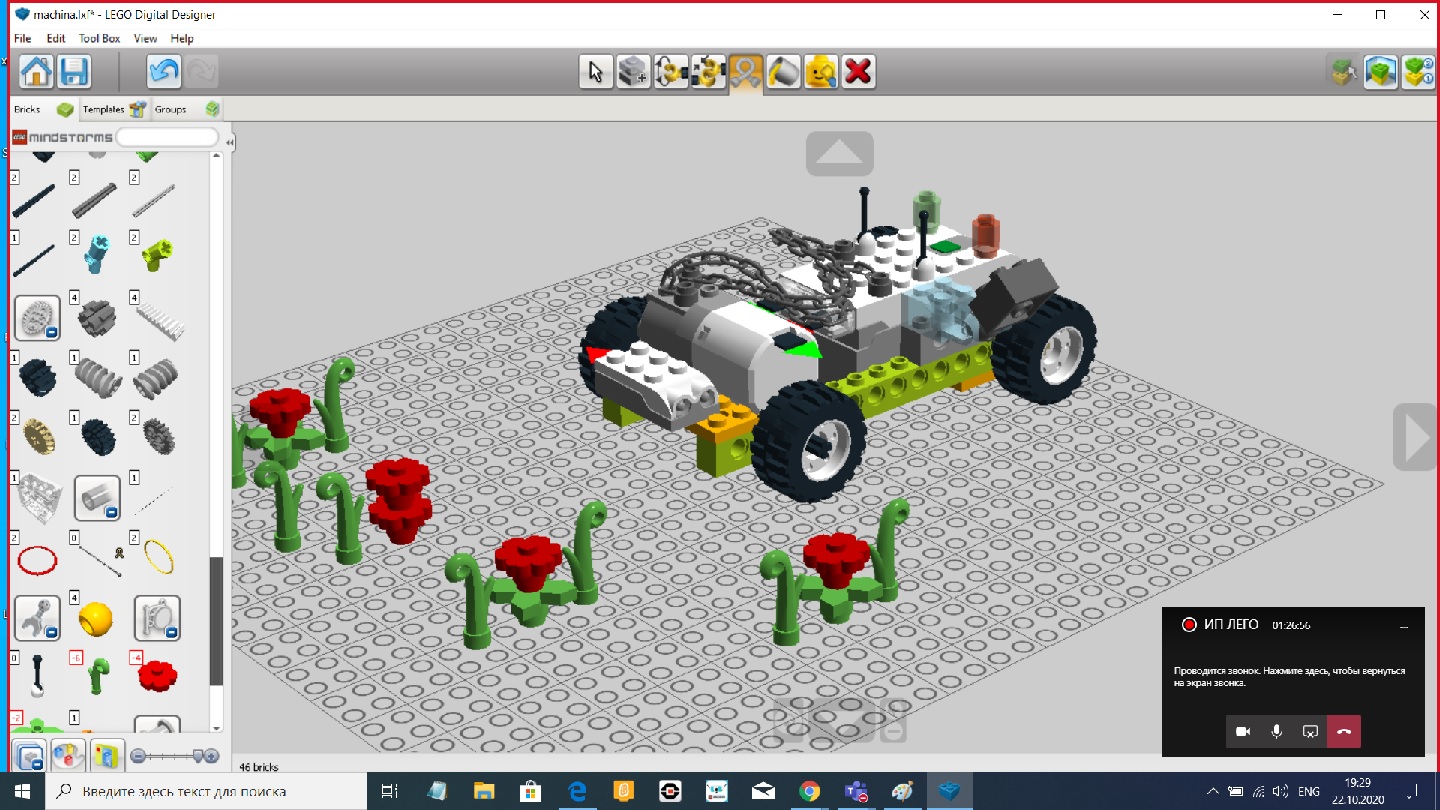The height and width of the screenshot is (810, 1440).
Task: Go to the Home screen icon
Action: click(x=36, y=72)
